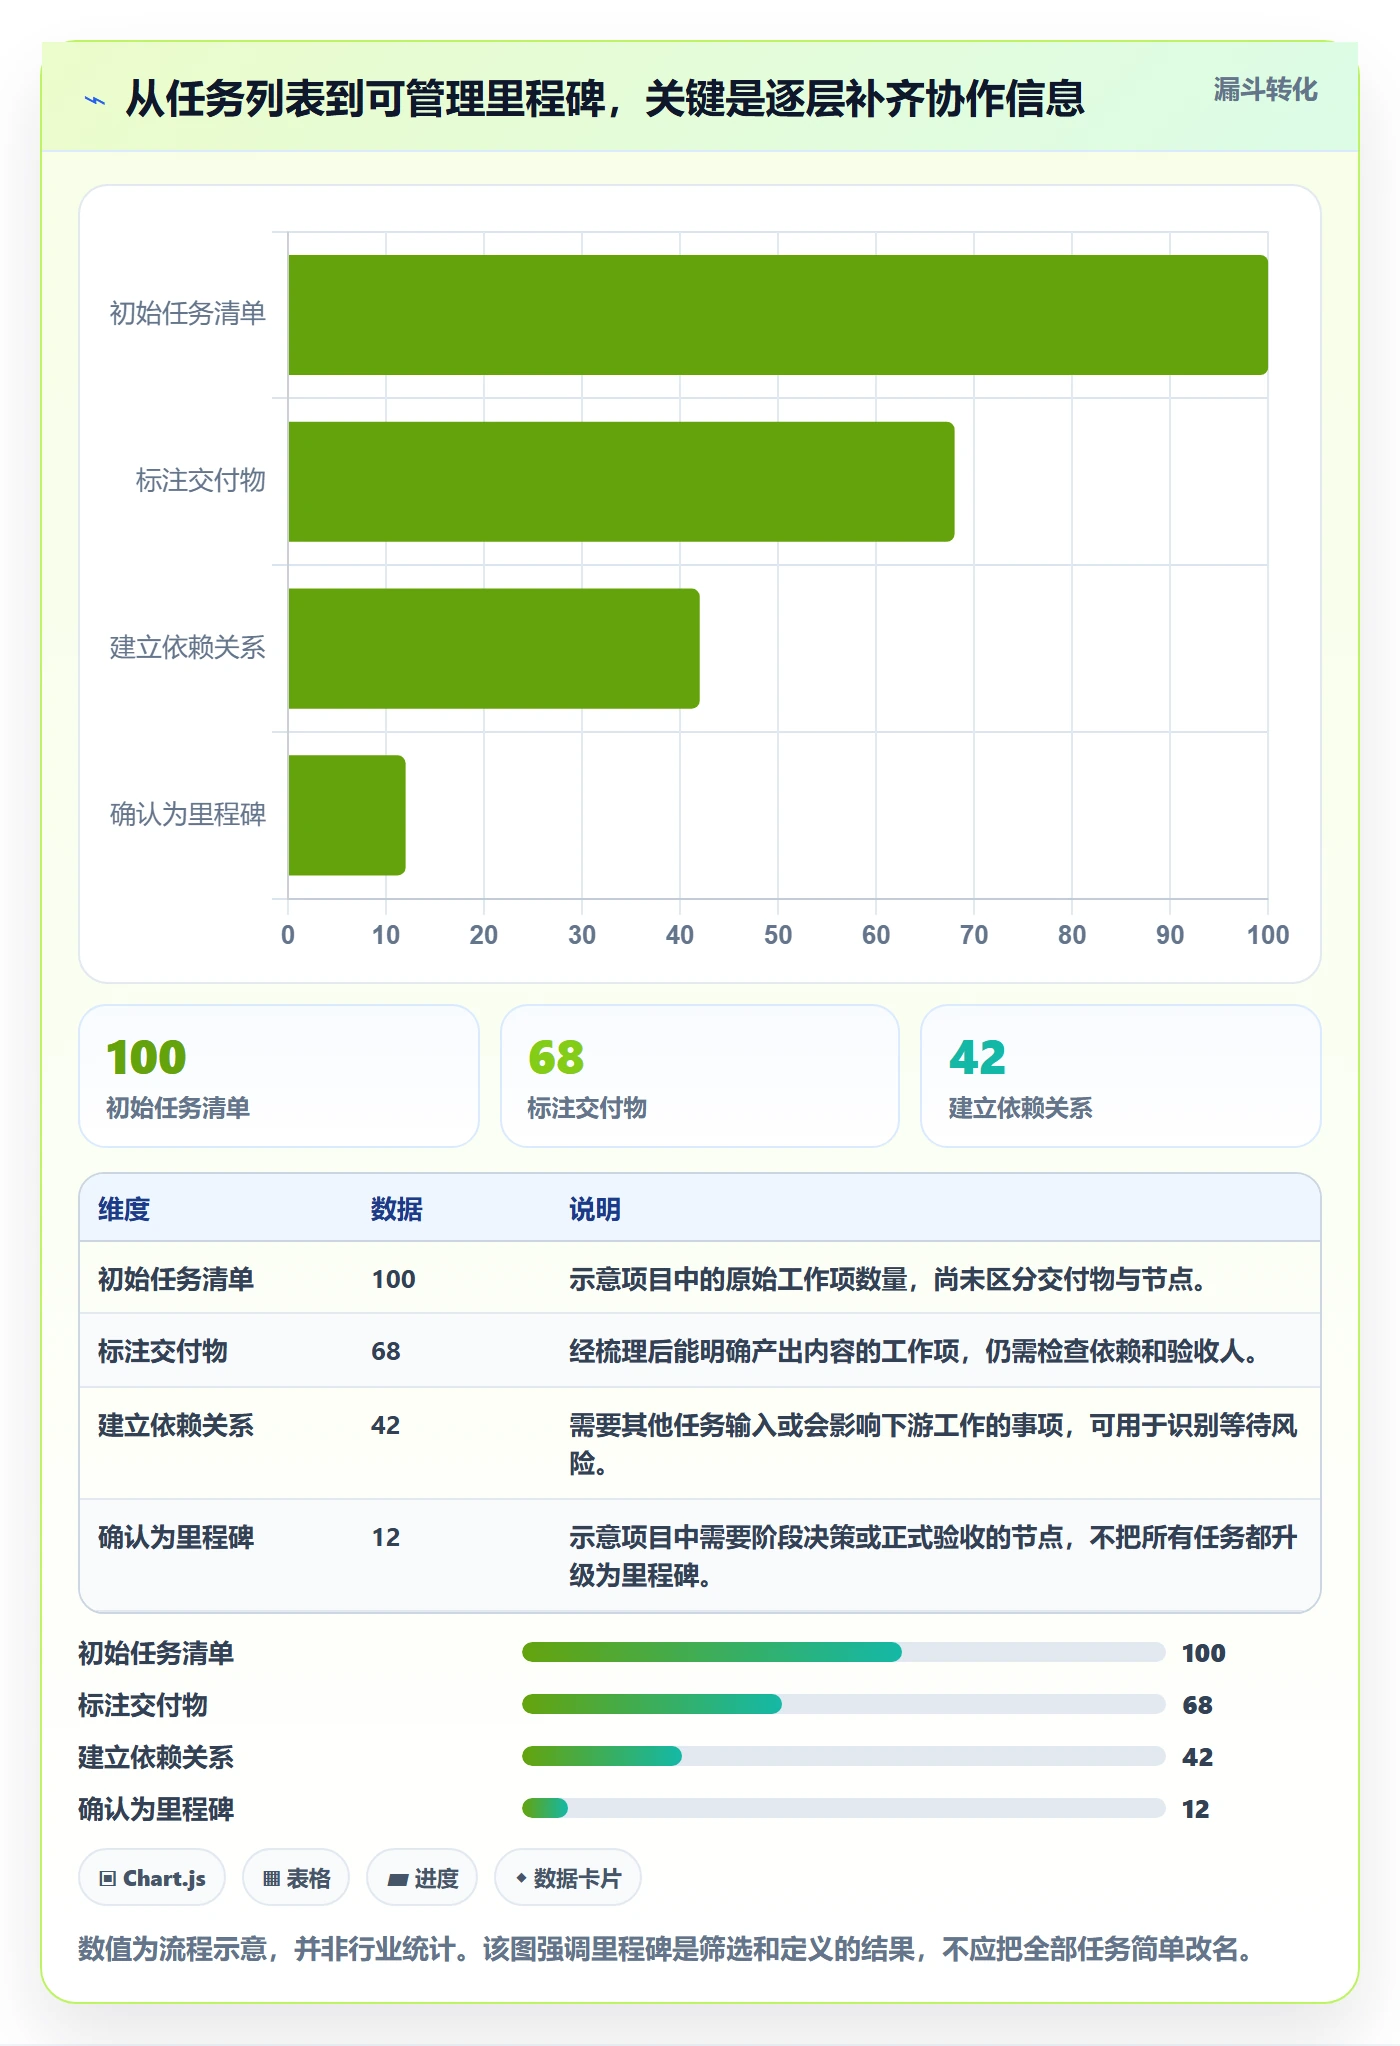Click the chart y-axis label 标注交付物
This screenshot has height=2046, width=1400.
click(201, 481)
